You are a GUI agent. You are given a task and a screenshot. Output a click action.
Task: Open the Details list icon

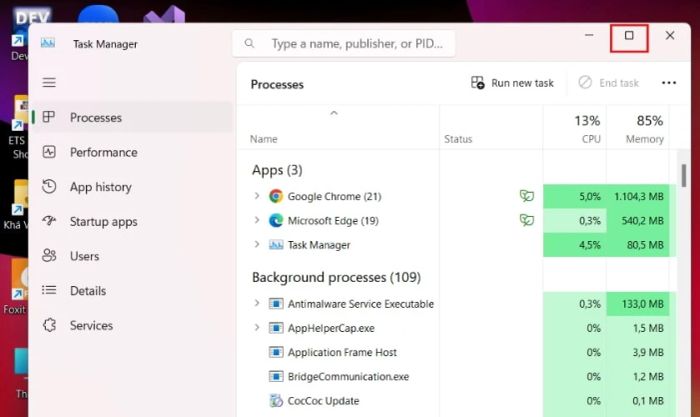tap(49, 291)
